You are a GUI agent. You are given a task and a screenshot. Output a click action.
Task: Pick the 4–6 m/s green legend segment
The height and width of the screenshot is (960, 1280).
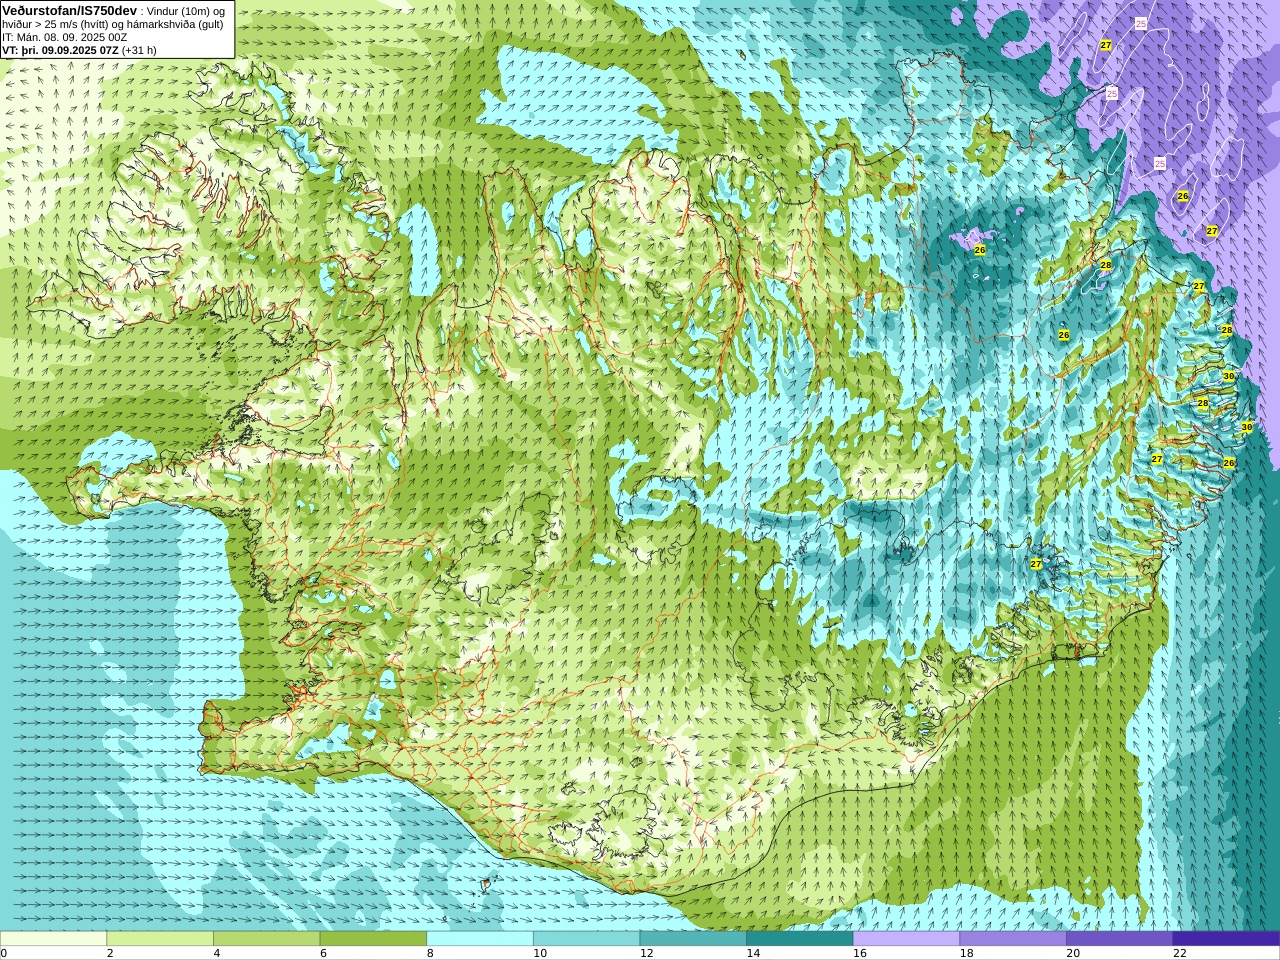(x=266, y=939)
